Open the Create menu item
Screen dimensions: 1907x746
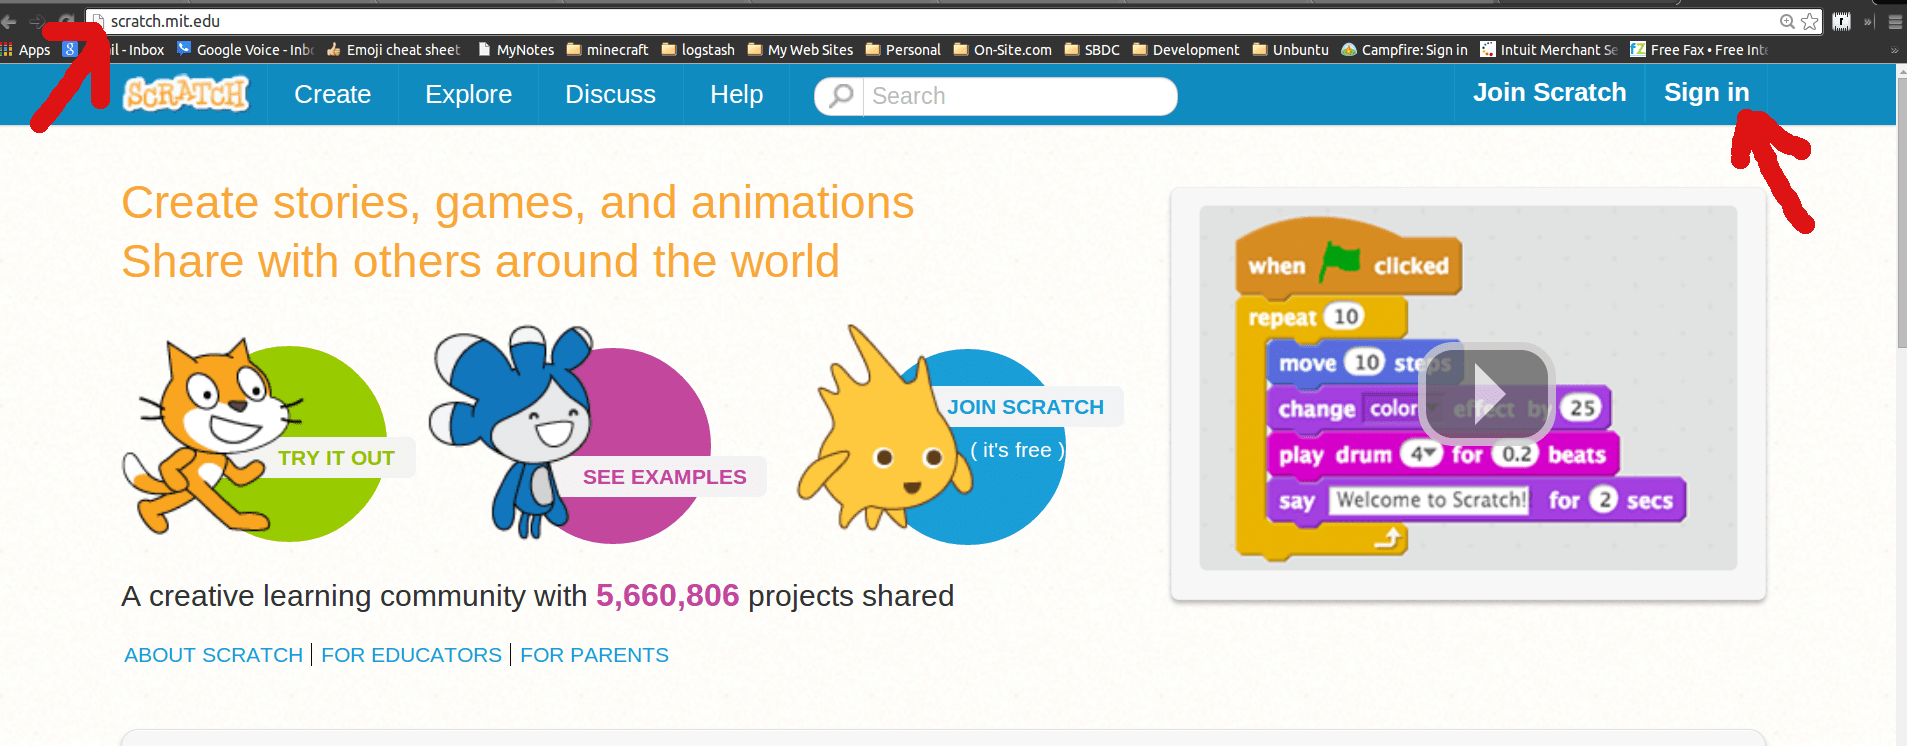click(333, 94)
